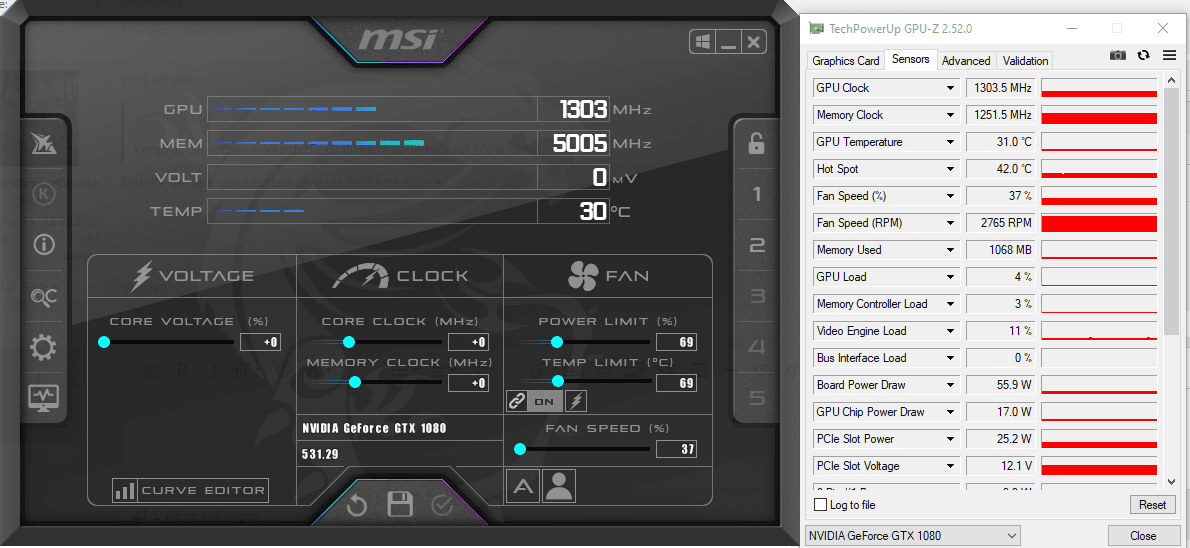Open the Validation tab
This screenshot has width=1190, height=548.
click(1025, 61)
